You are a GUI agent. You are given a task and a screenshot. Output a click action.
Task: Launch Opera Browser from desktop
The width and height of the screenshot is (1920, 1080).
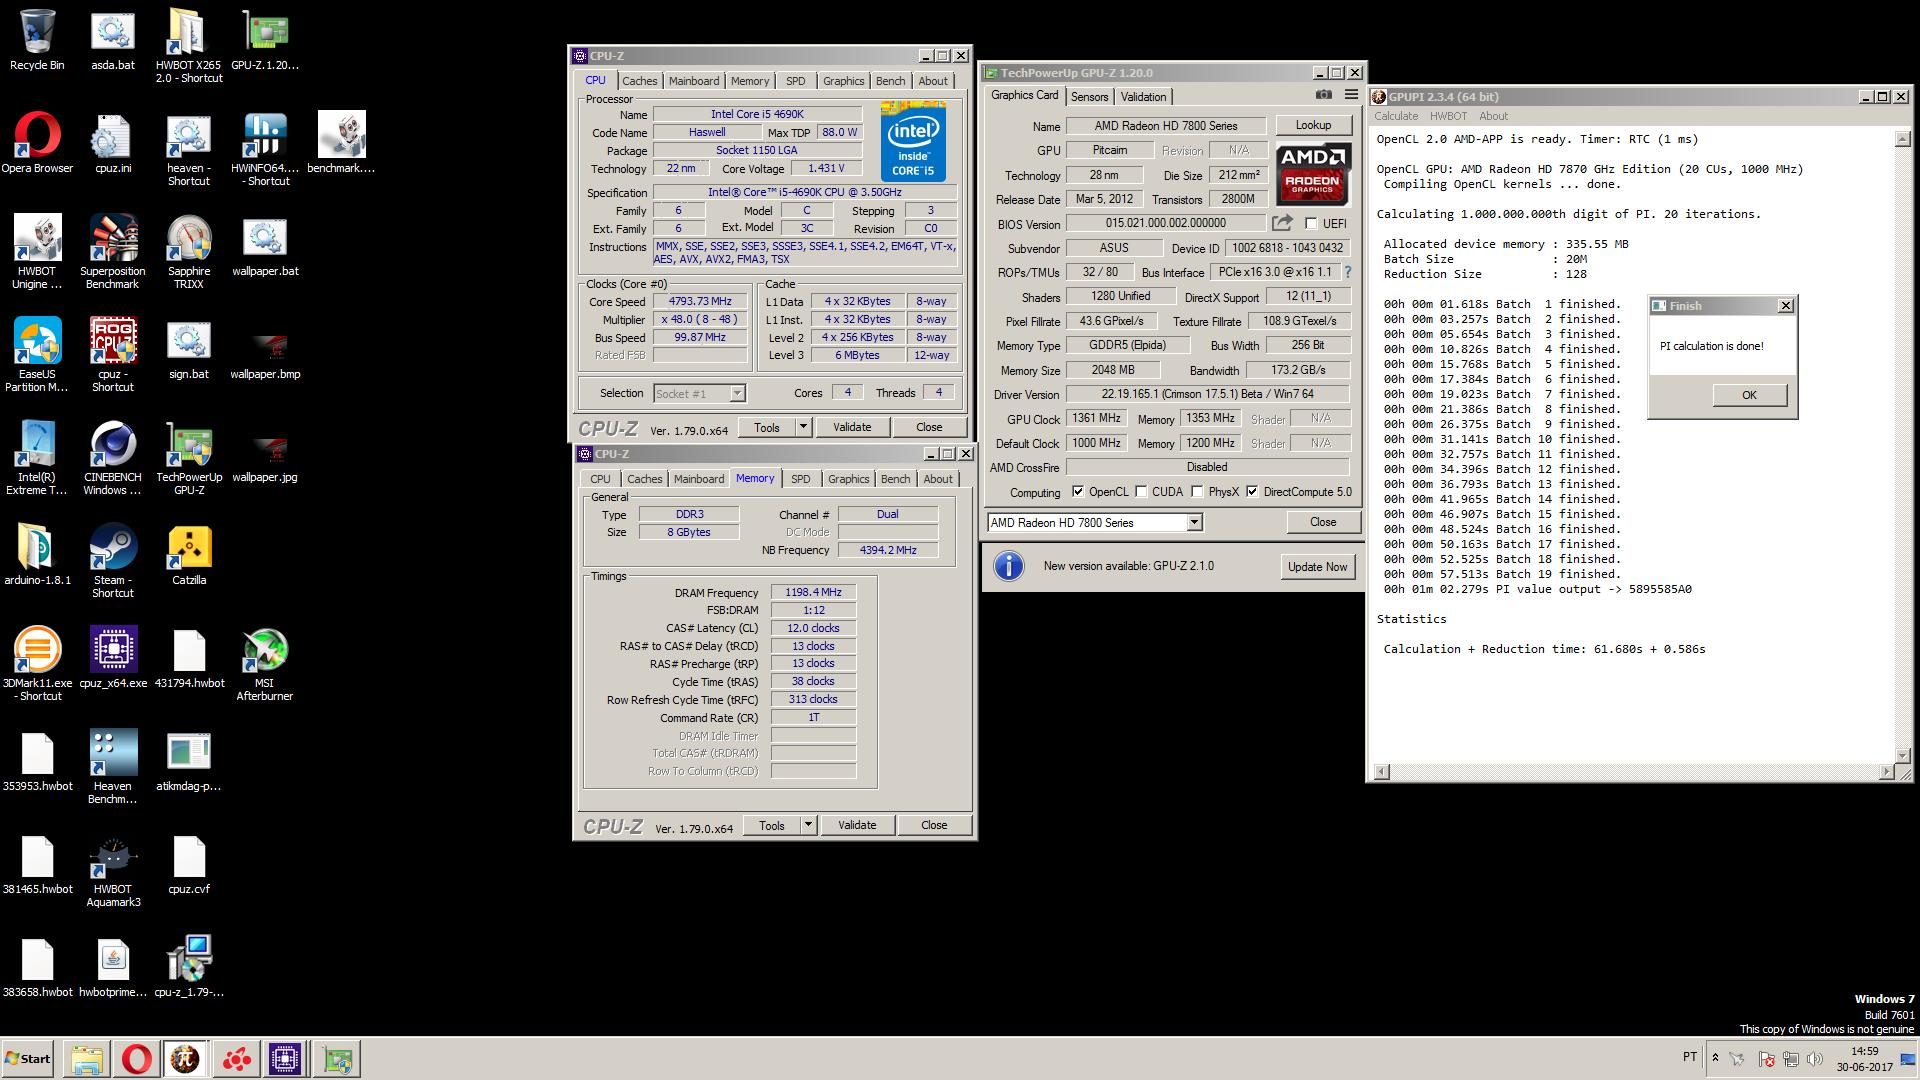[37, 143]
